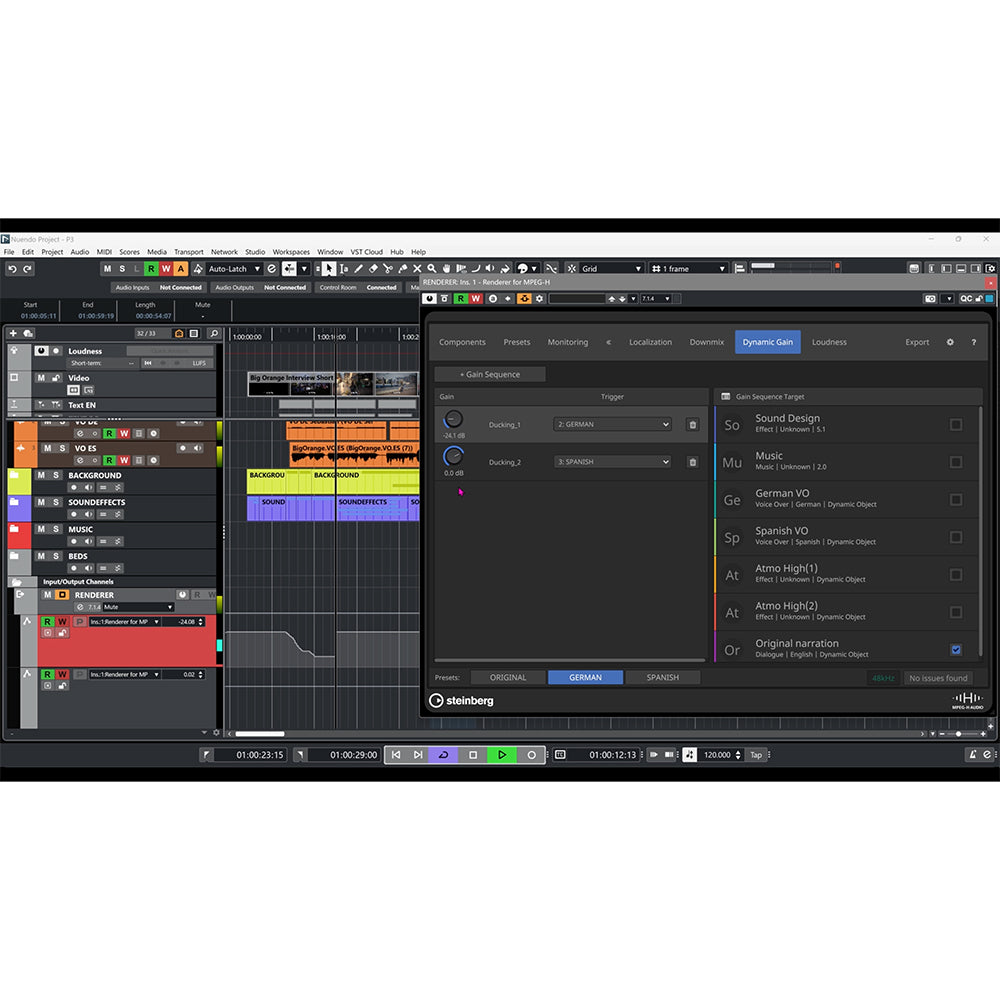Mute the BACKGROUND track
1000x1000 pixels.
coord(41,475)
